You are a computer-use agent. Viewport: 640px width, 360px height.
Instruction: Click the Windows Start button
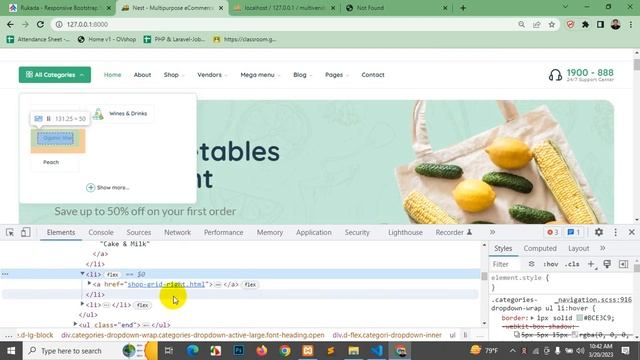[11, 351]
